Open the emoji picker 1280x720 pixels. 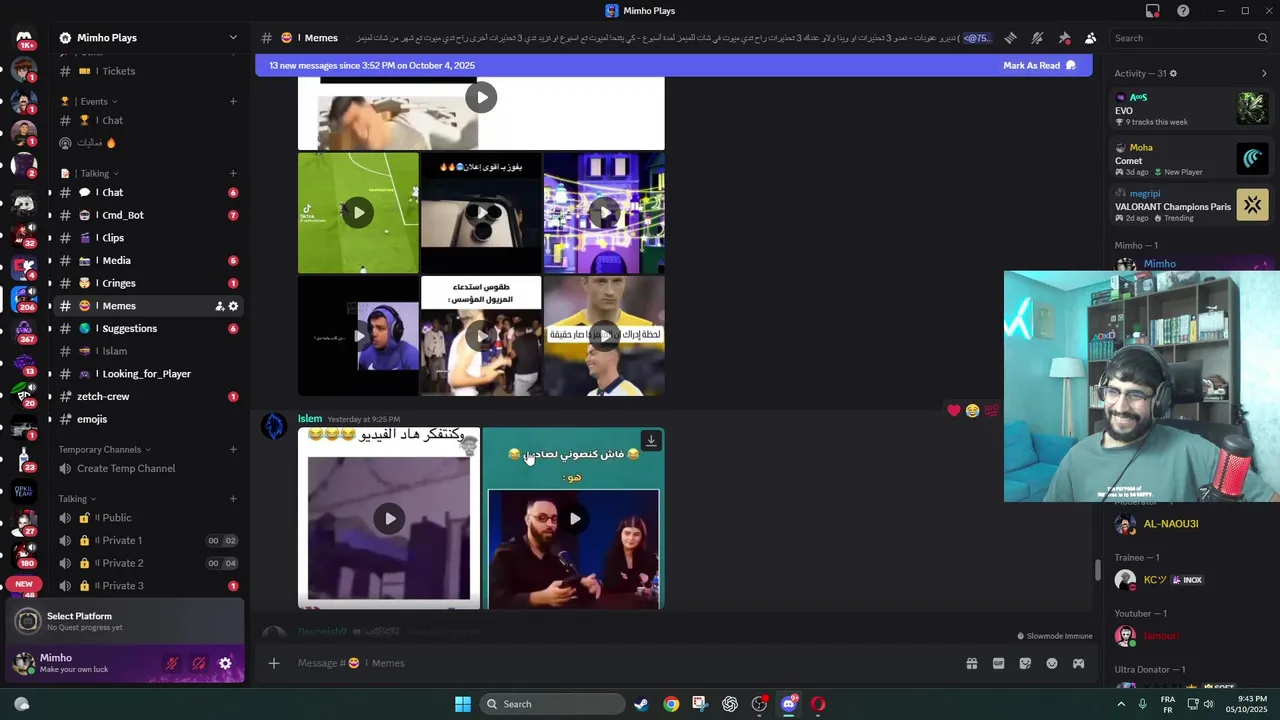(x=1052, y=663)
